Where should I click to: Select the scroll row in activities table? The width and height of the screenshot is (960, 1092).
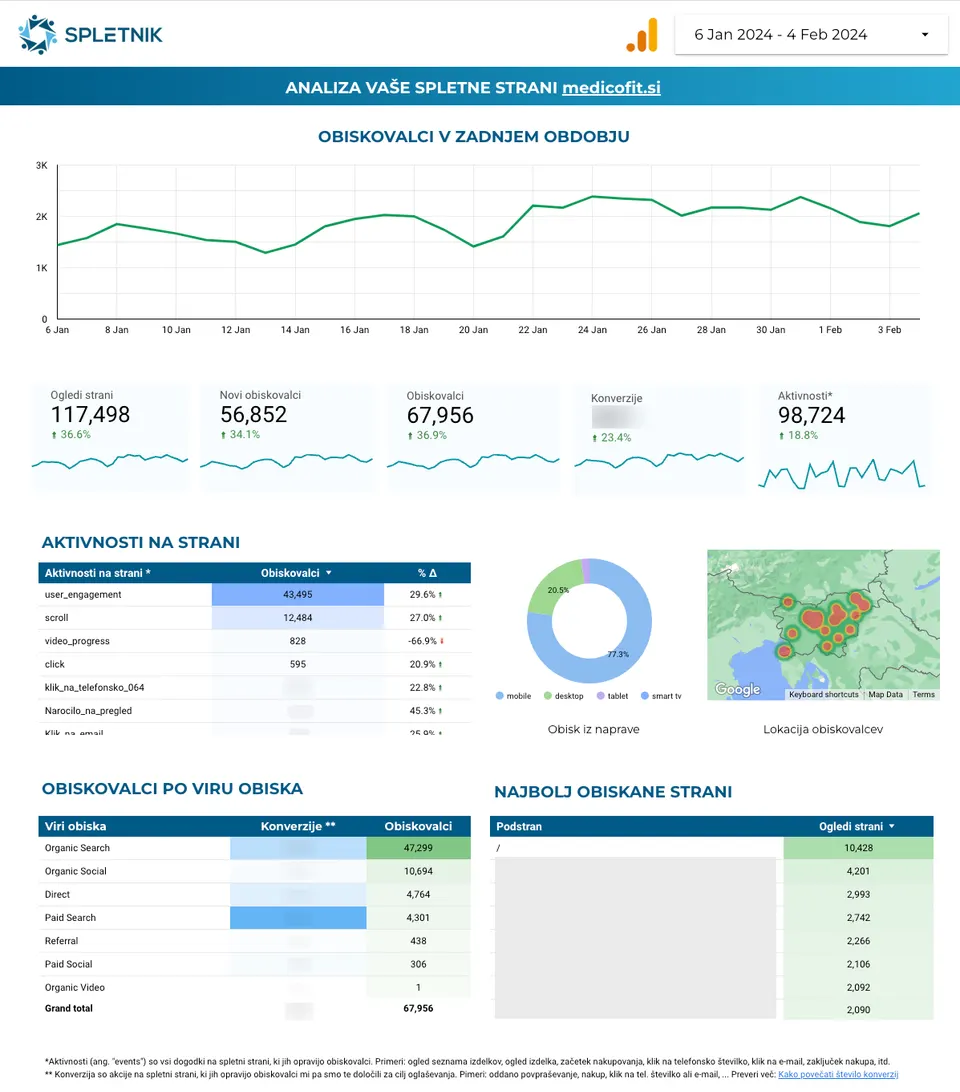[254, 618]
